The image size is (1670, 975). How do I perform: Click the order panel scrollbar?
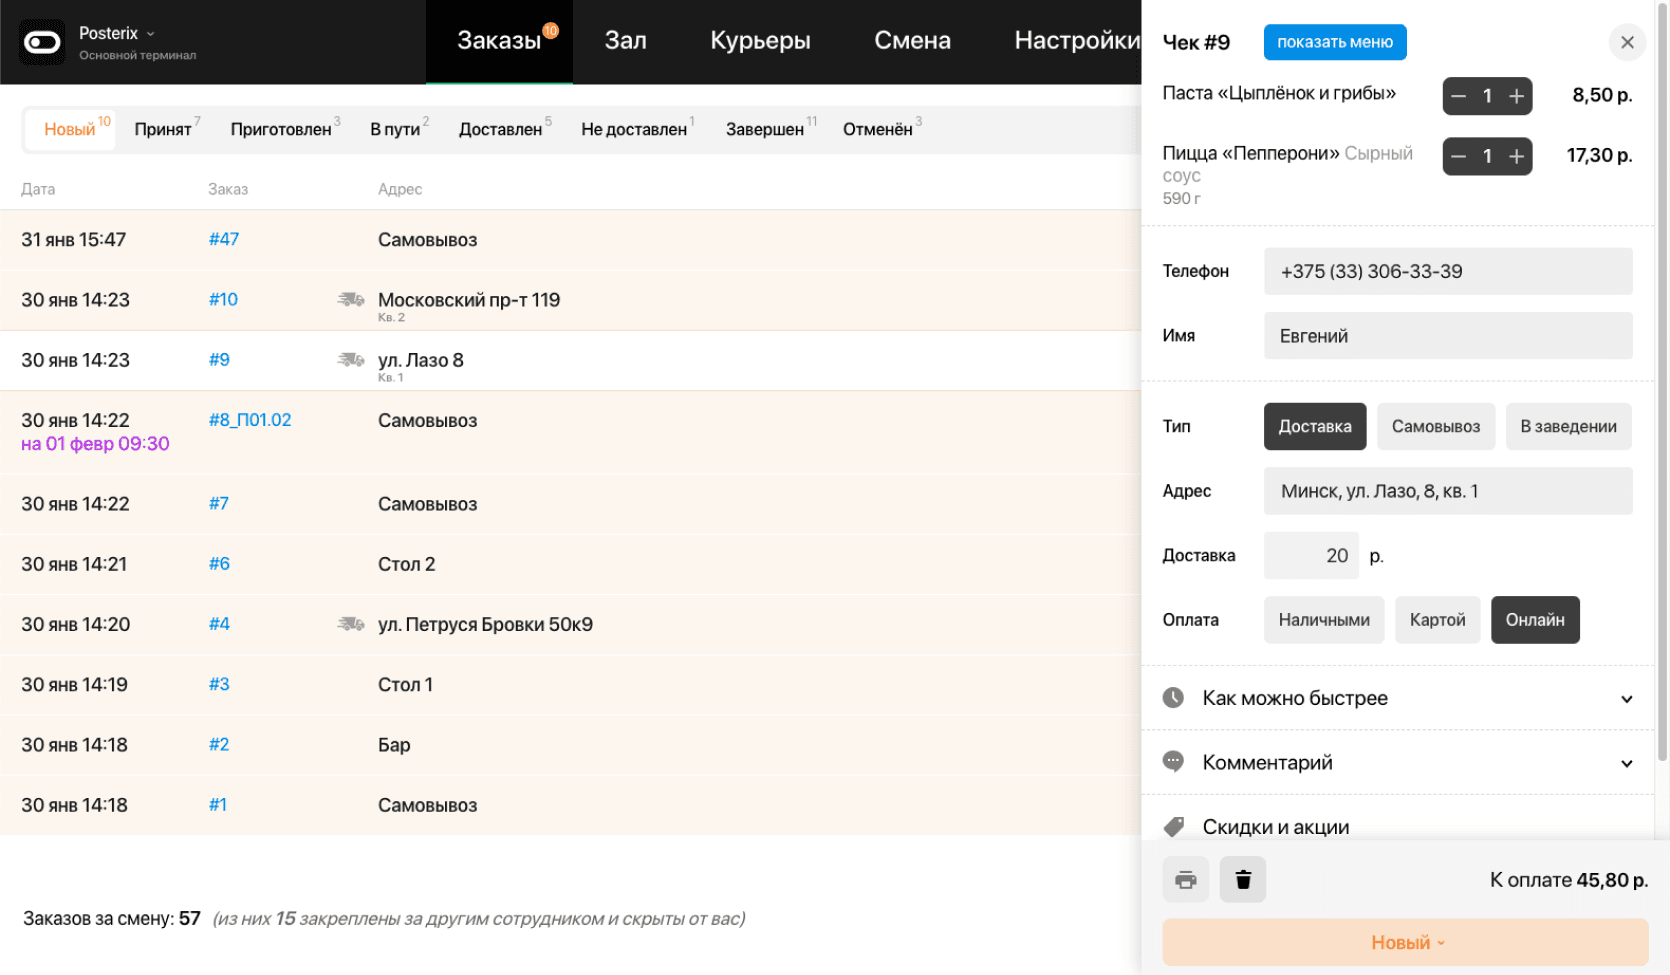[1662, 380]
